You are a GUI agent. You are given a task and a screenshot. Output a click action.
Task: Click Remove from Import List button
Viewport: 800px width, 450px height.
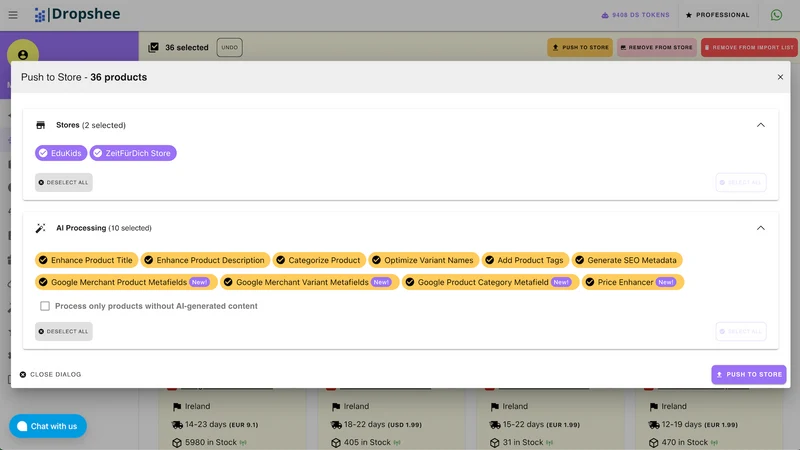(x=749, y=47)
